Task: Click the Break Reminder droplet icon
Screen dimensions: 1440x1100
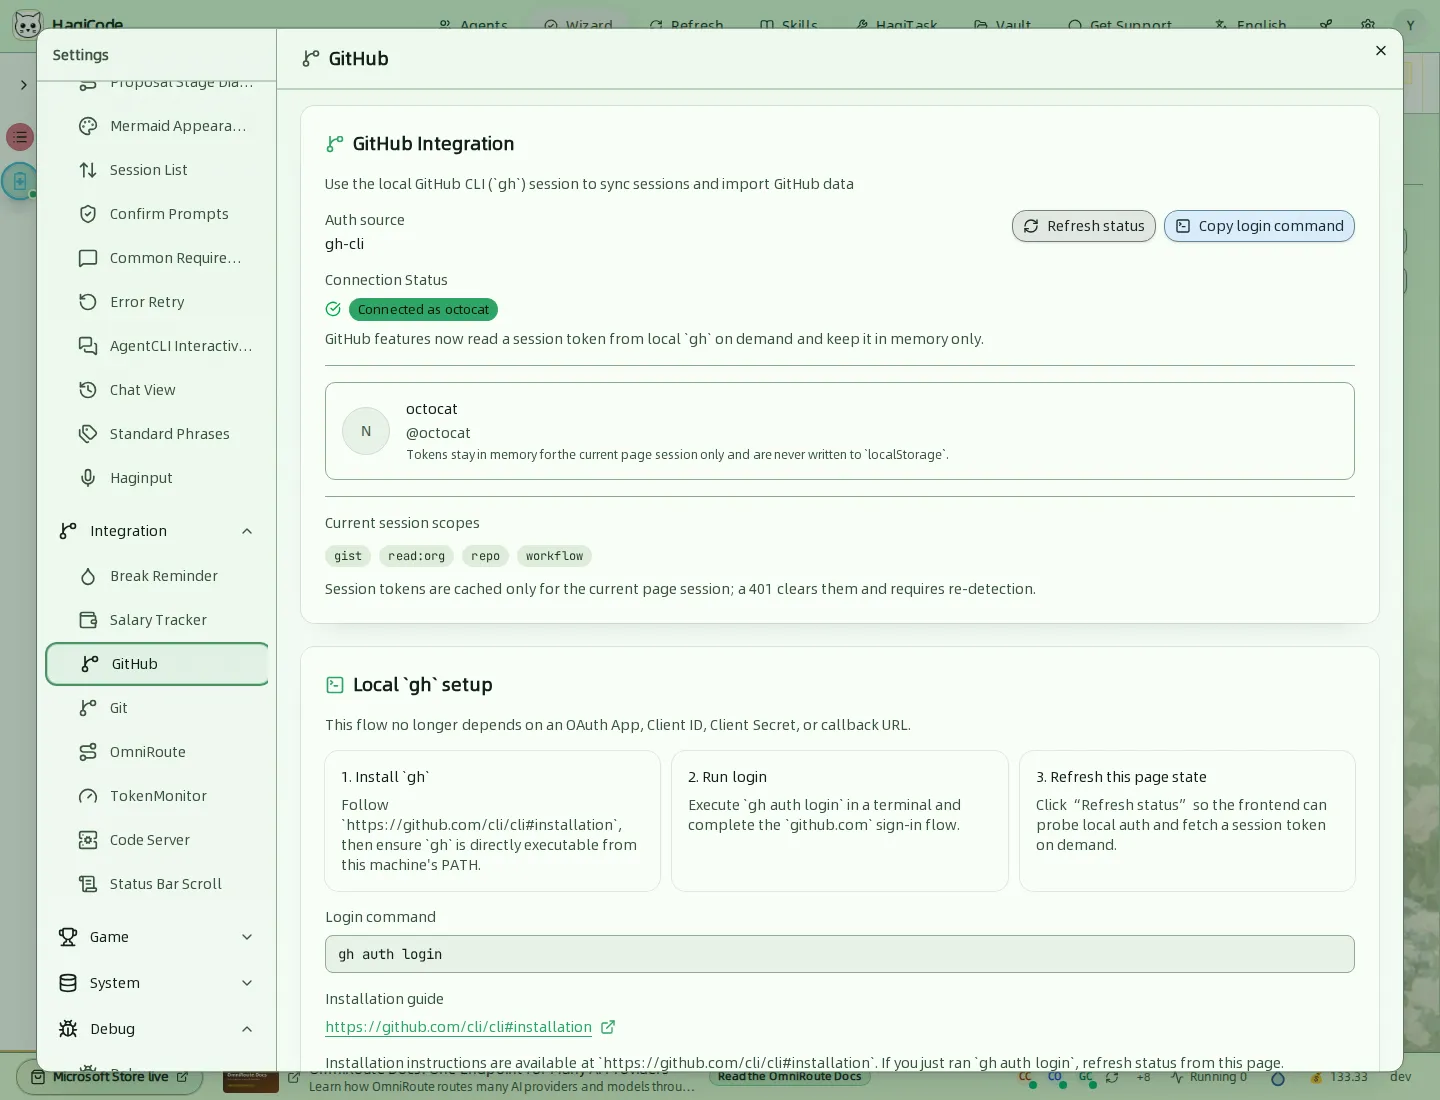Action: click(88, 576)
